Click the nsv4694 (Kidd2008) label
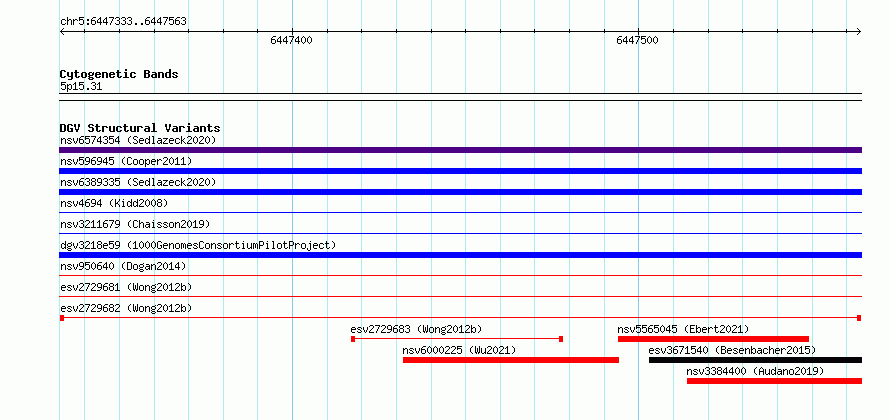 coord(114,203)
